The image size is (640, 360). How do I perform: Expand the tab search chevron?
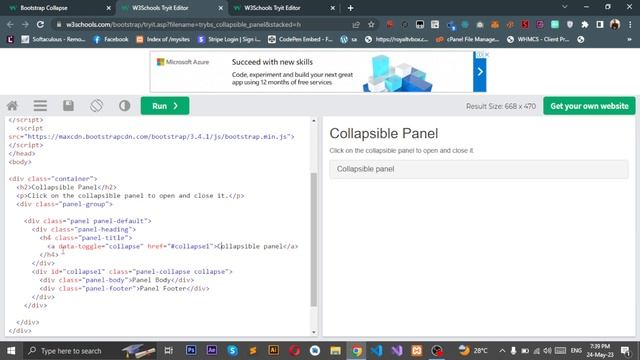(x=564, y=7)
